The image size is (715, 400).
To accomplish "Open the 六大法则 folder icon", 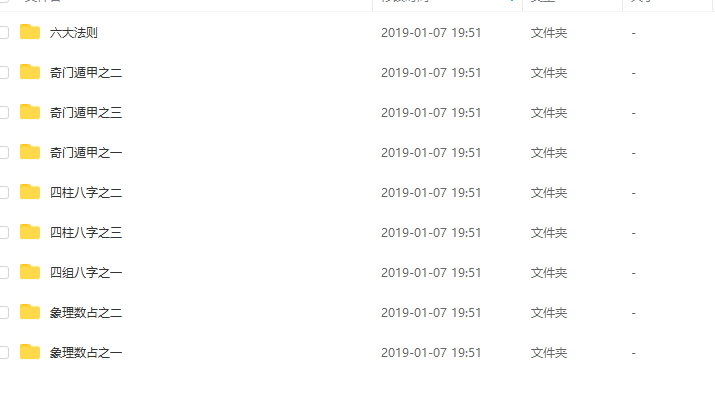I will [x=30, y=32].
